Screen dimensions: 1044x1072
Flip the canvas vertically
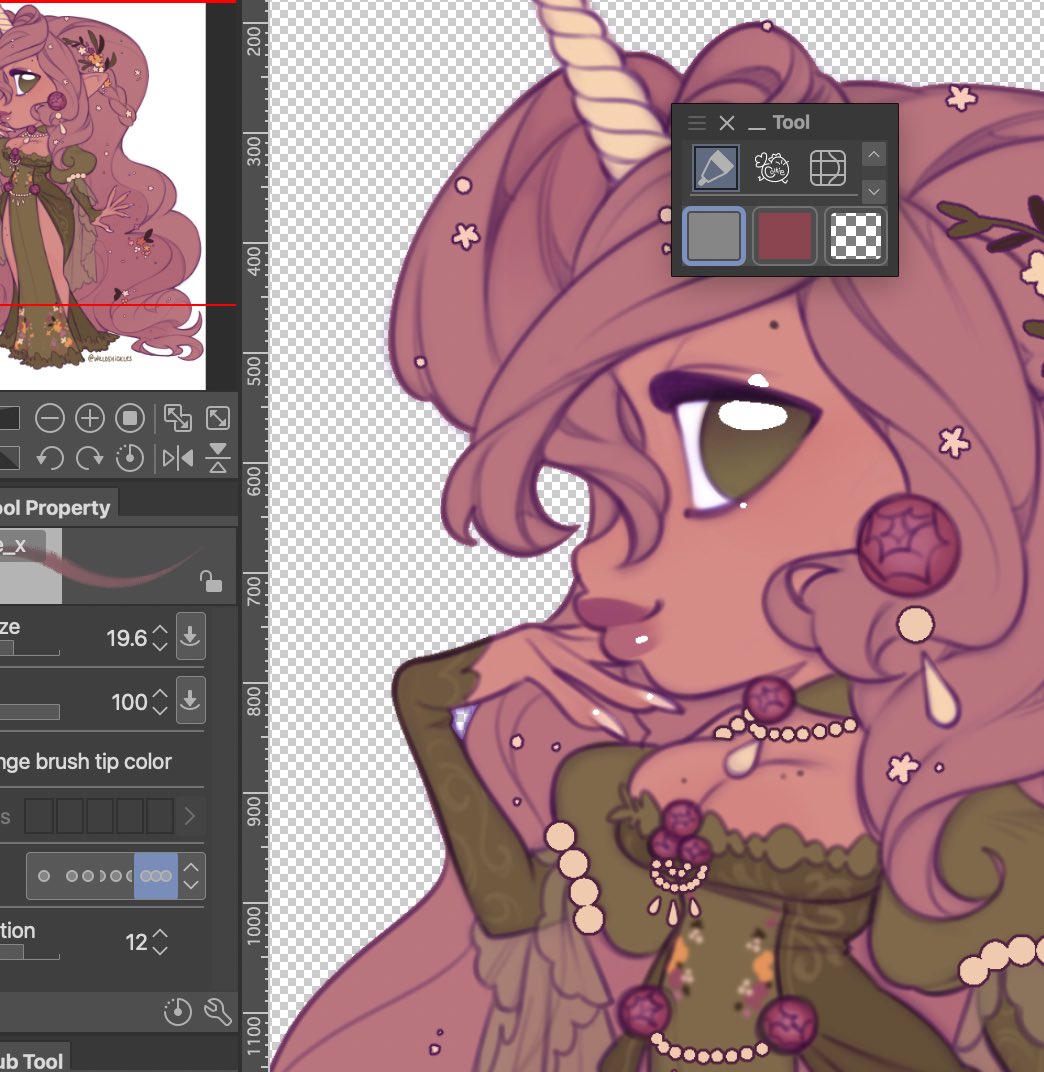pyautogui.click(x=218, y=458)
